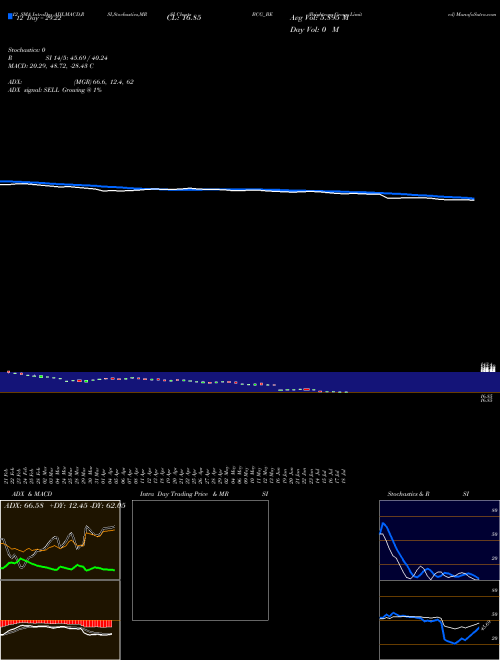Viewport: 500px width, 660px height.
Task: Open the lower RSI chart panel
Action: [439, 620]
